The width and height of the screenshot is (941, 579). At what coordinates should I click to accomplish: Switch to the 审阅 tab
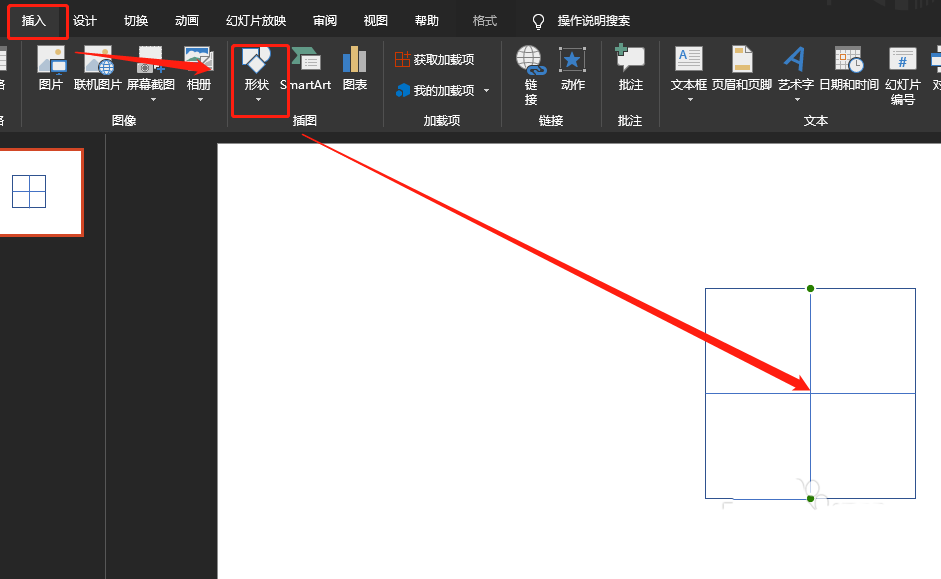325,21
